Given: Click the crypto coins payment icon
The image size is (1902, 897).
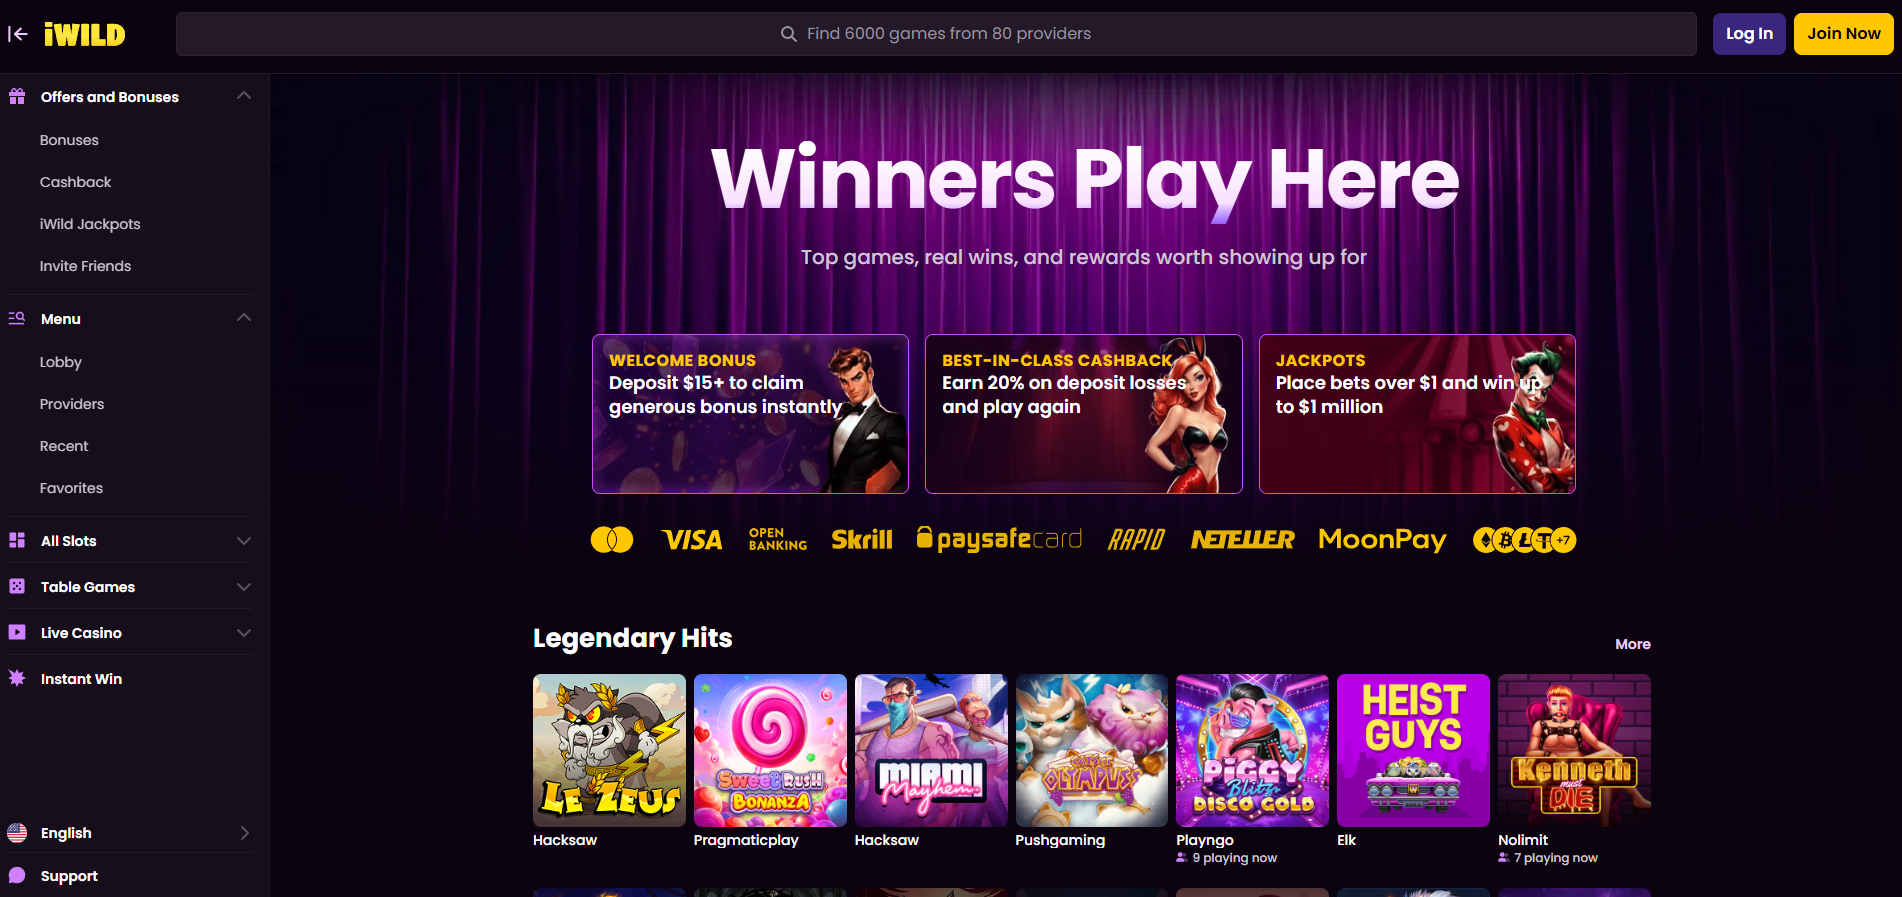Looking at the screenshot, I should click(x=1524, y=540).
